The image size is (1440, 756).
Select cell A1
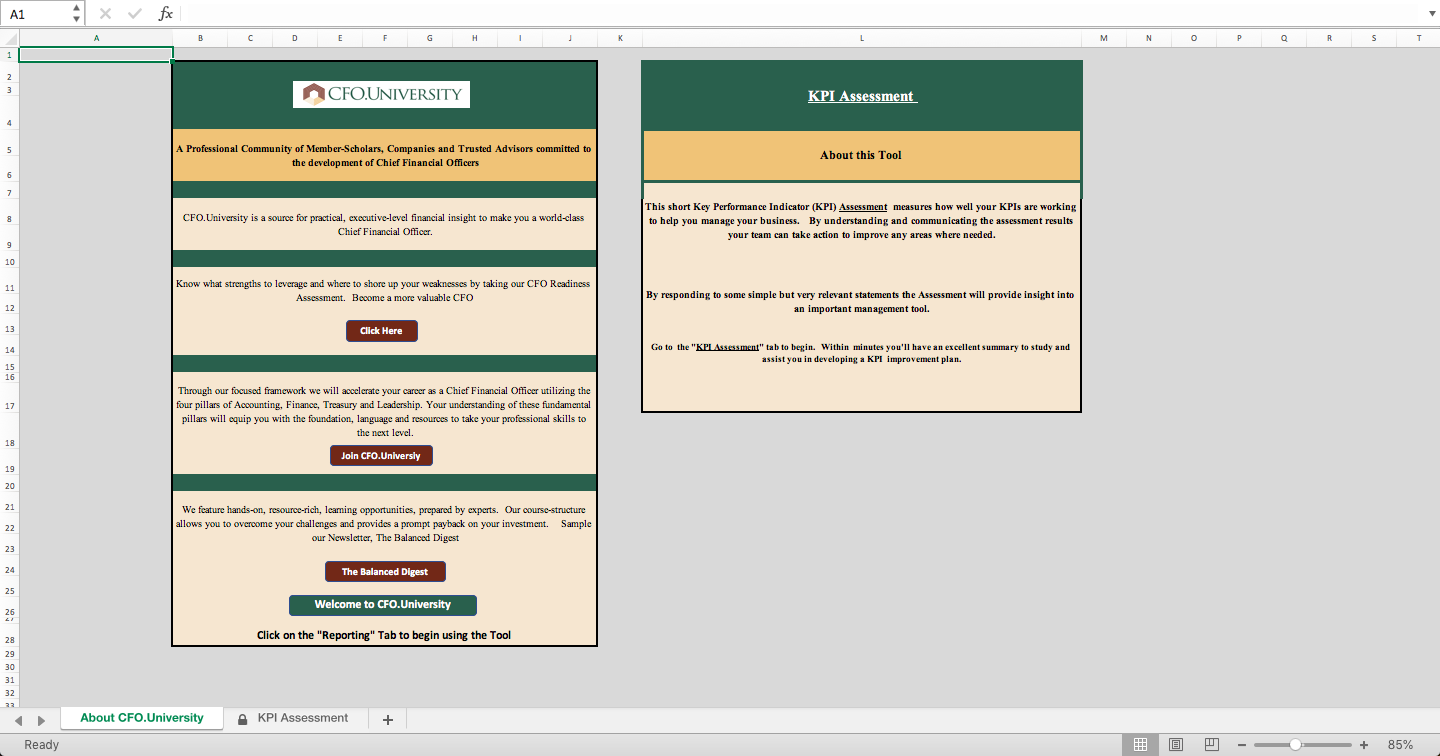(96, 54)
